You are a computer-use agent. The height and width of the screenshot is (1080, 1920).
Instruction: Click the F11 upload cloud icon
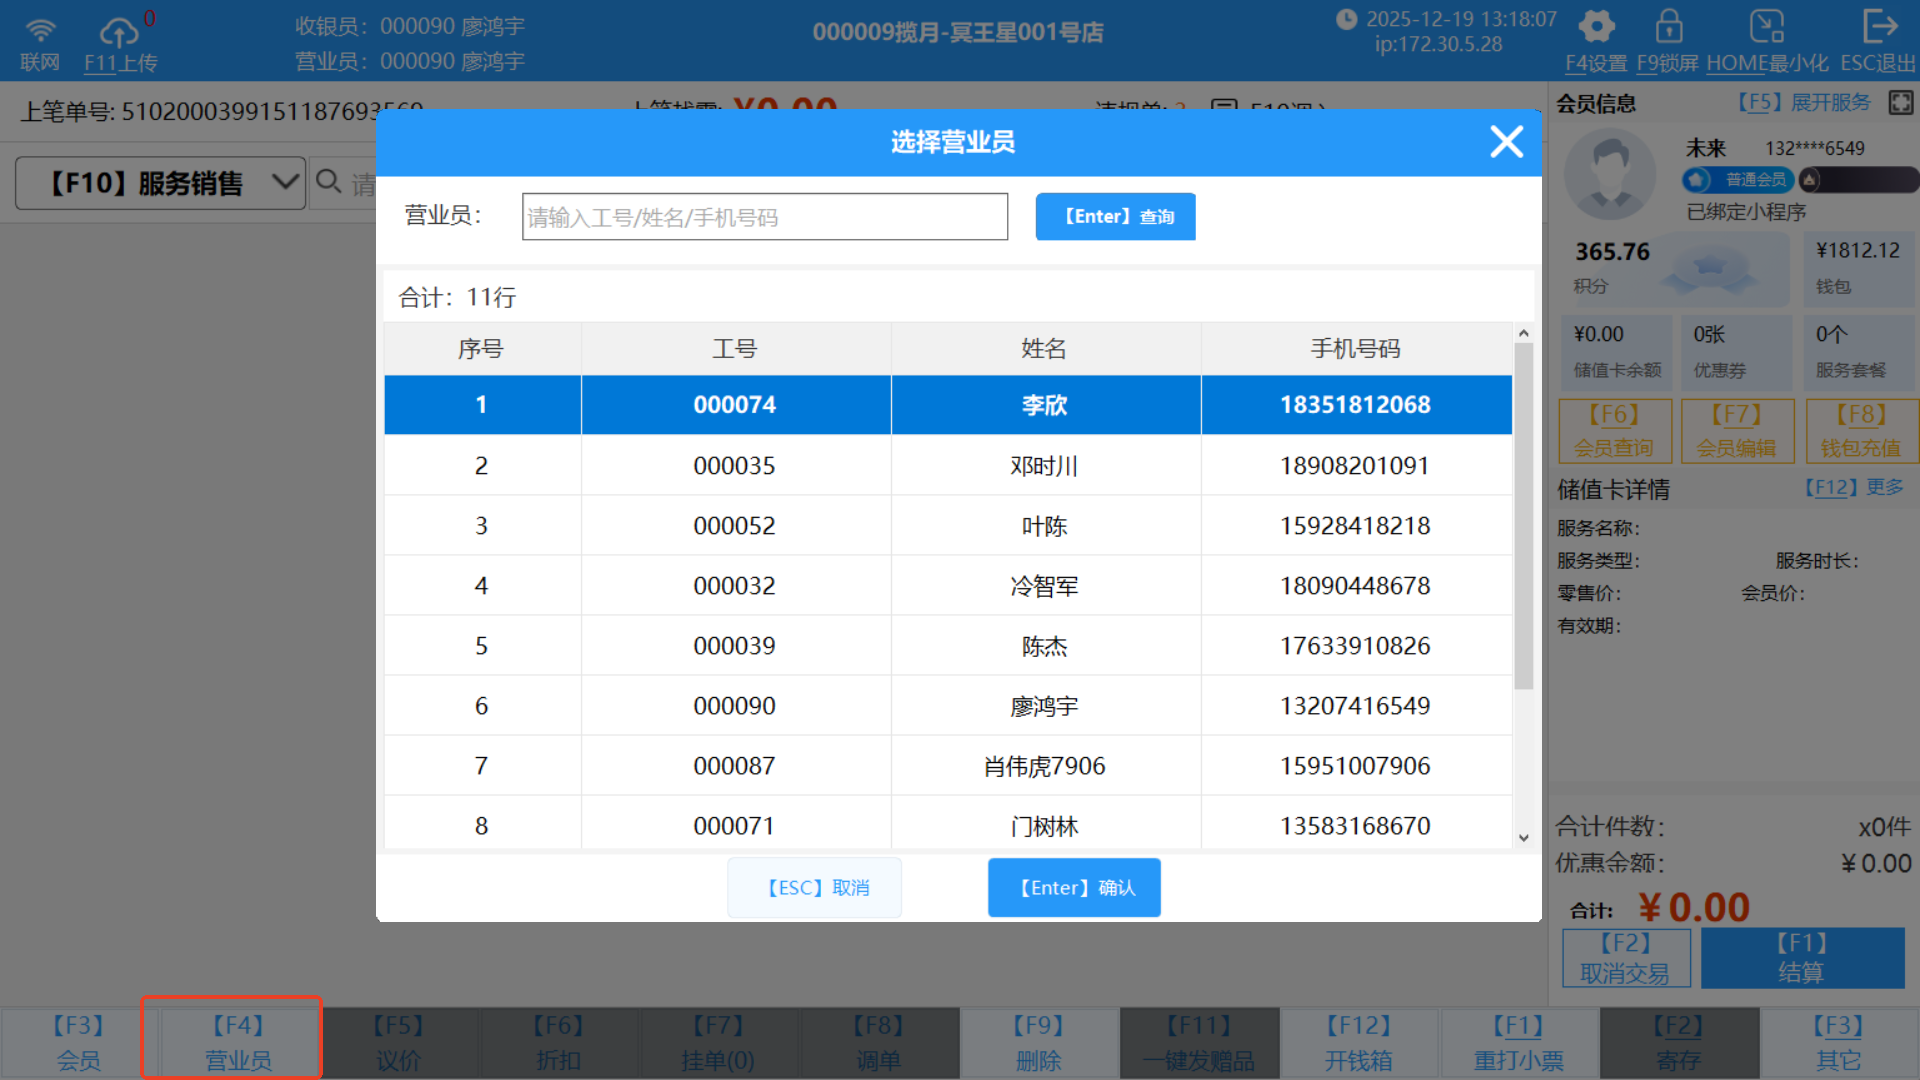tap(119, 32)
